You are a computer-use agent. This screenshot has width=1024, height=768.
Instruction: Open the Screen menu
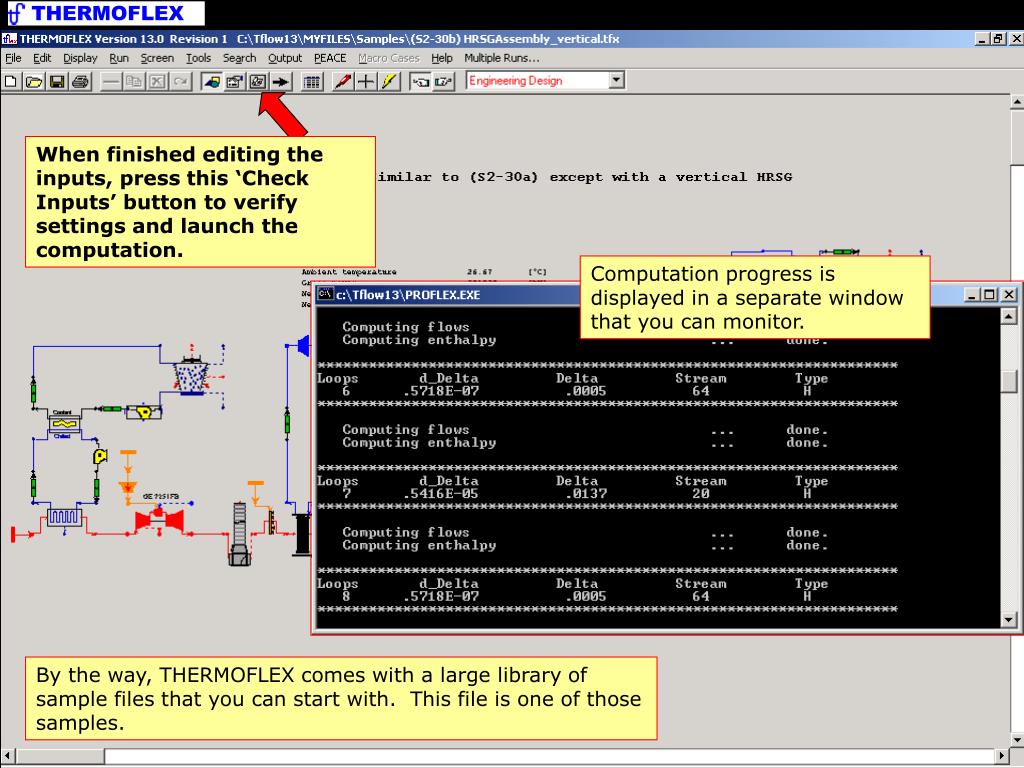pos(157,58)
